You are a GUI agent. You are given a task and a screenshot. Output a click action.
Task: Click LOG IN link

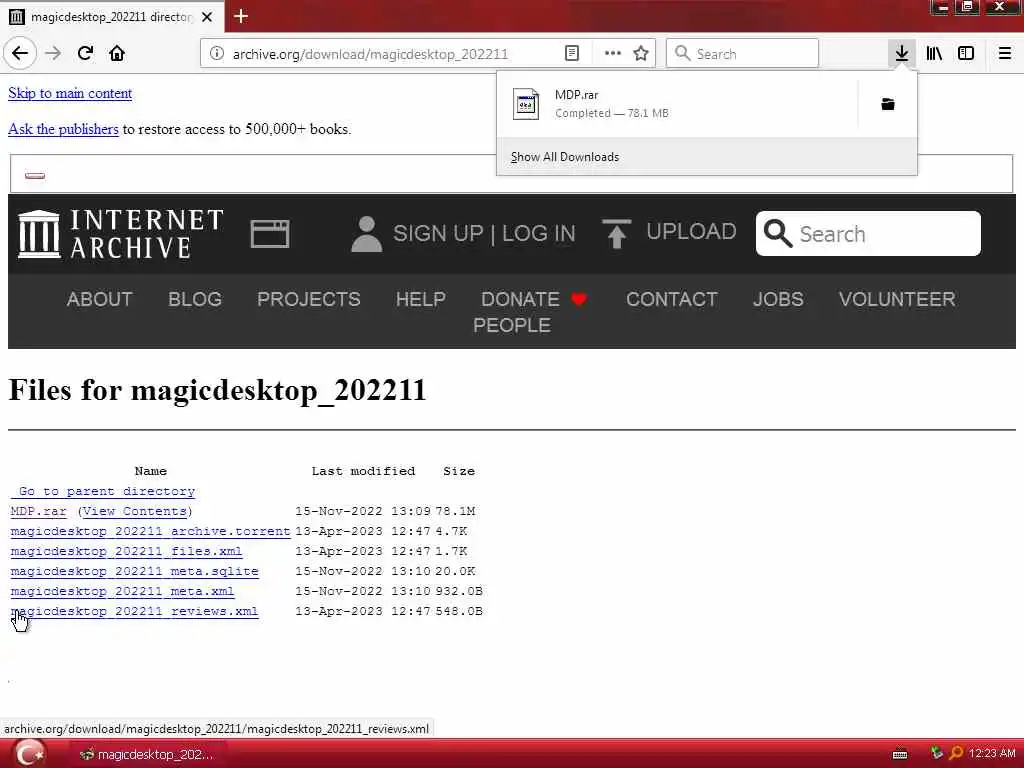538,234
